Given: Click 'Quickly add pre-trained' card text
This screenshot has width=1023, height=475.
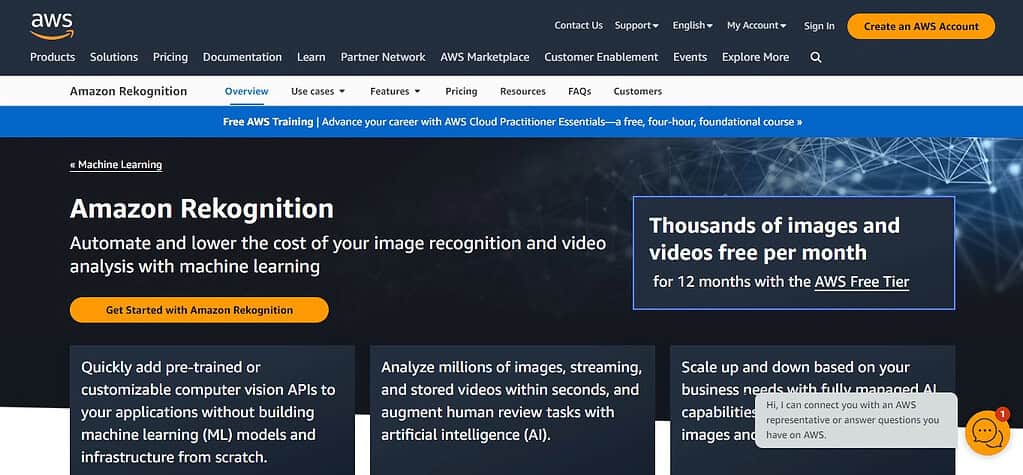Looking at the screenshot, I should 208,412.
